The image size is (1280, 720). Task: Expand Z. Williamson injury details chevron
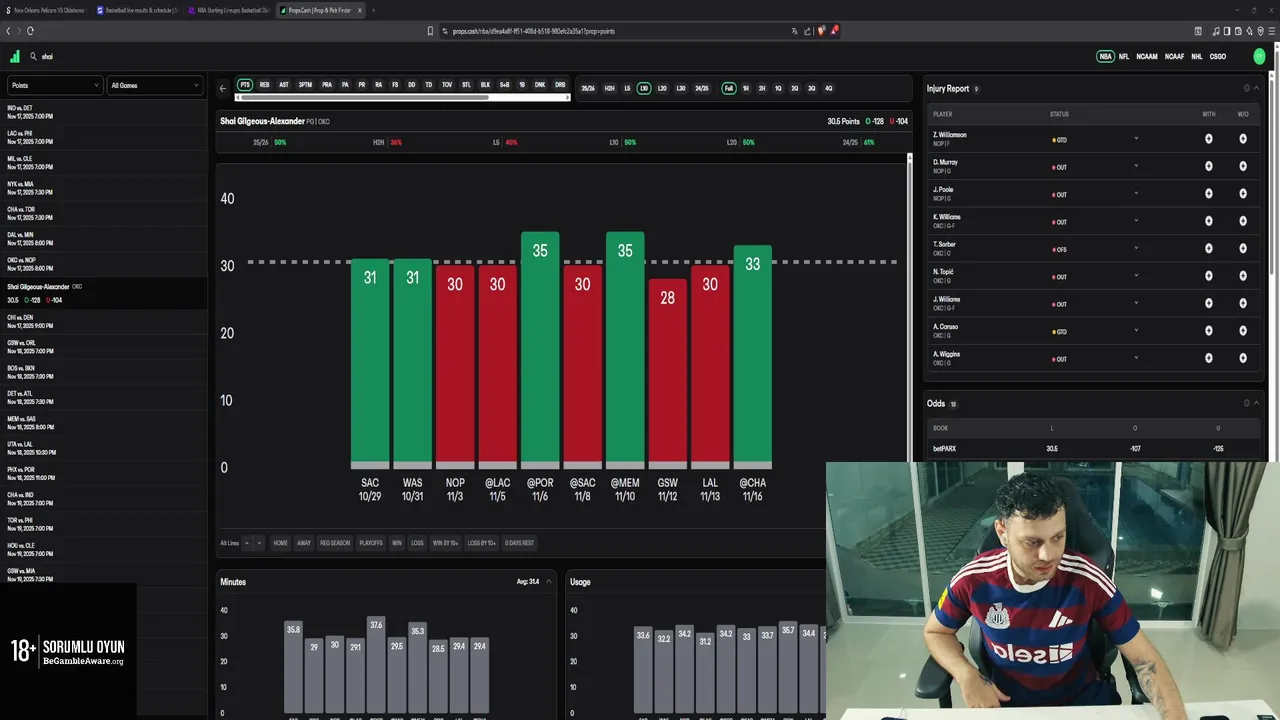[1136, 138]
